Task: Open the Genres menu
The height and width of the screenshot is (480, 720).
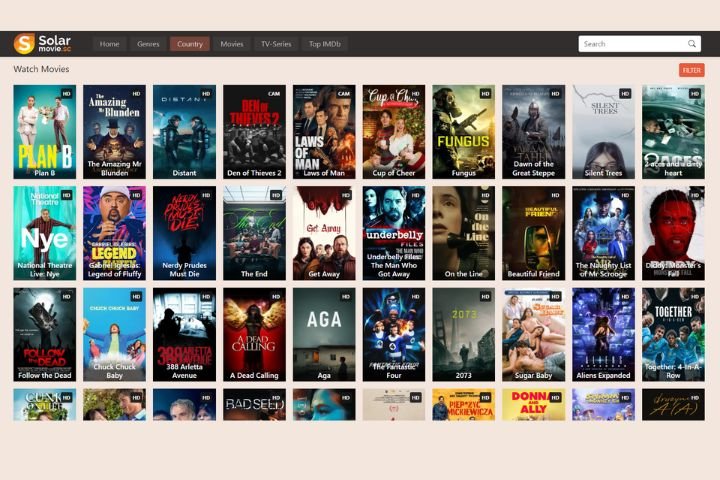Action: [148, 44]
